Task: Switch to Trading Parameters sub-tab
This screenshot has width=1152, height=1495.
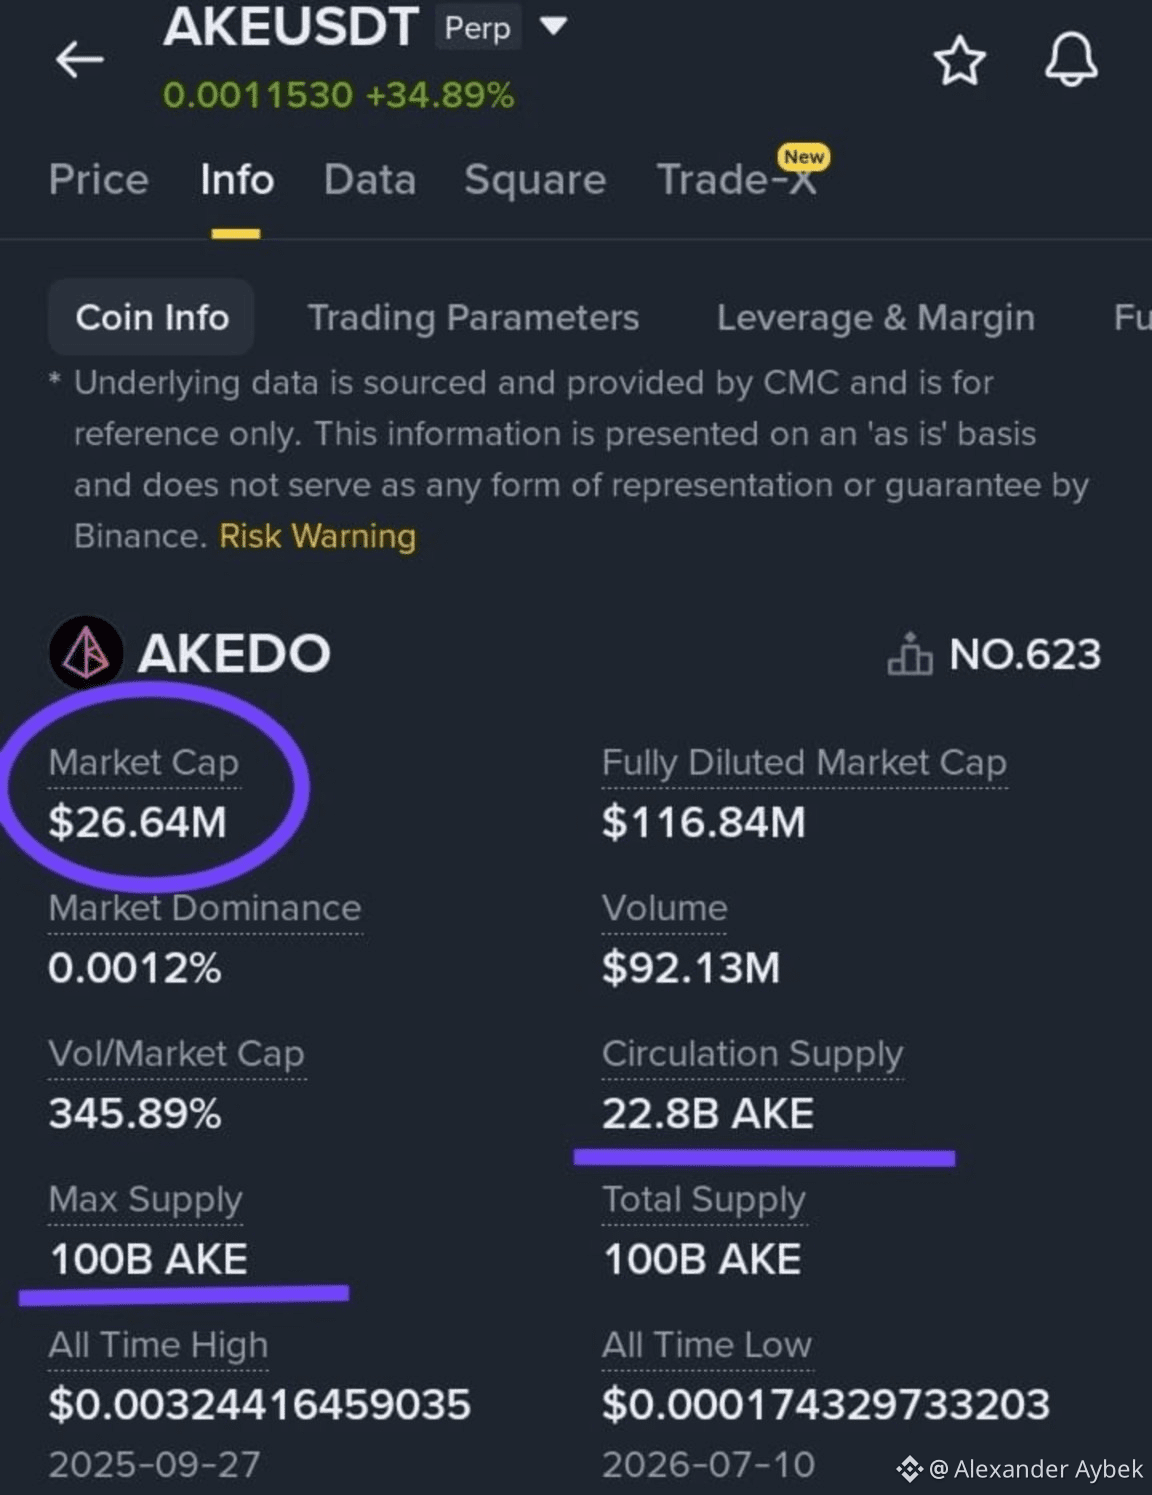Action: (473, 317)
